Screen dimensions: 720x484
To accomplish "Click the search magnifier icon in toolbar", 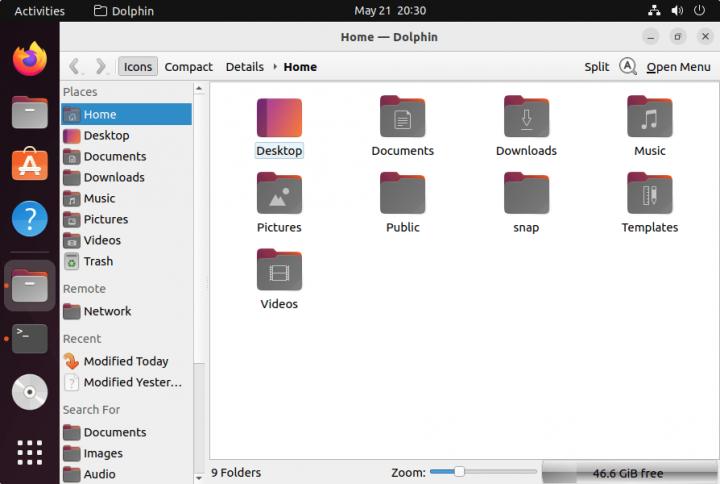I will [x=627, y=67].
